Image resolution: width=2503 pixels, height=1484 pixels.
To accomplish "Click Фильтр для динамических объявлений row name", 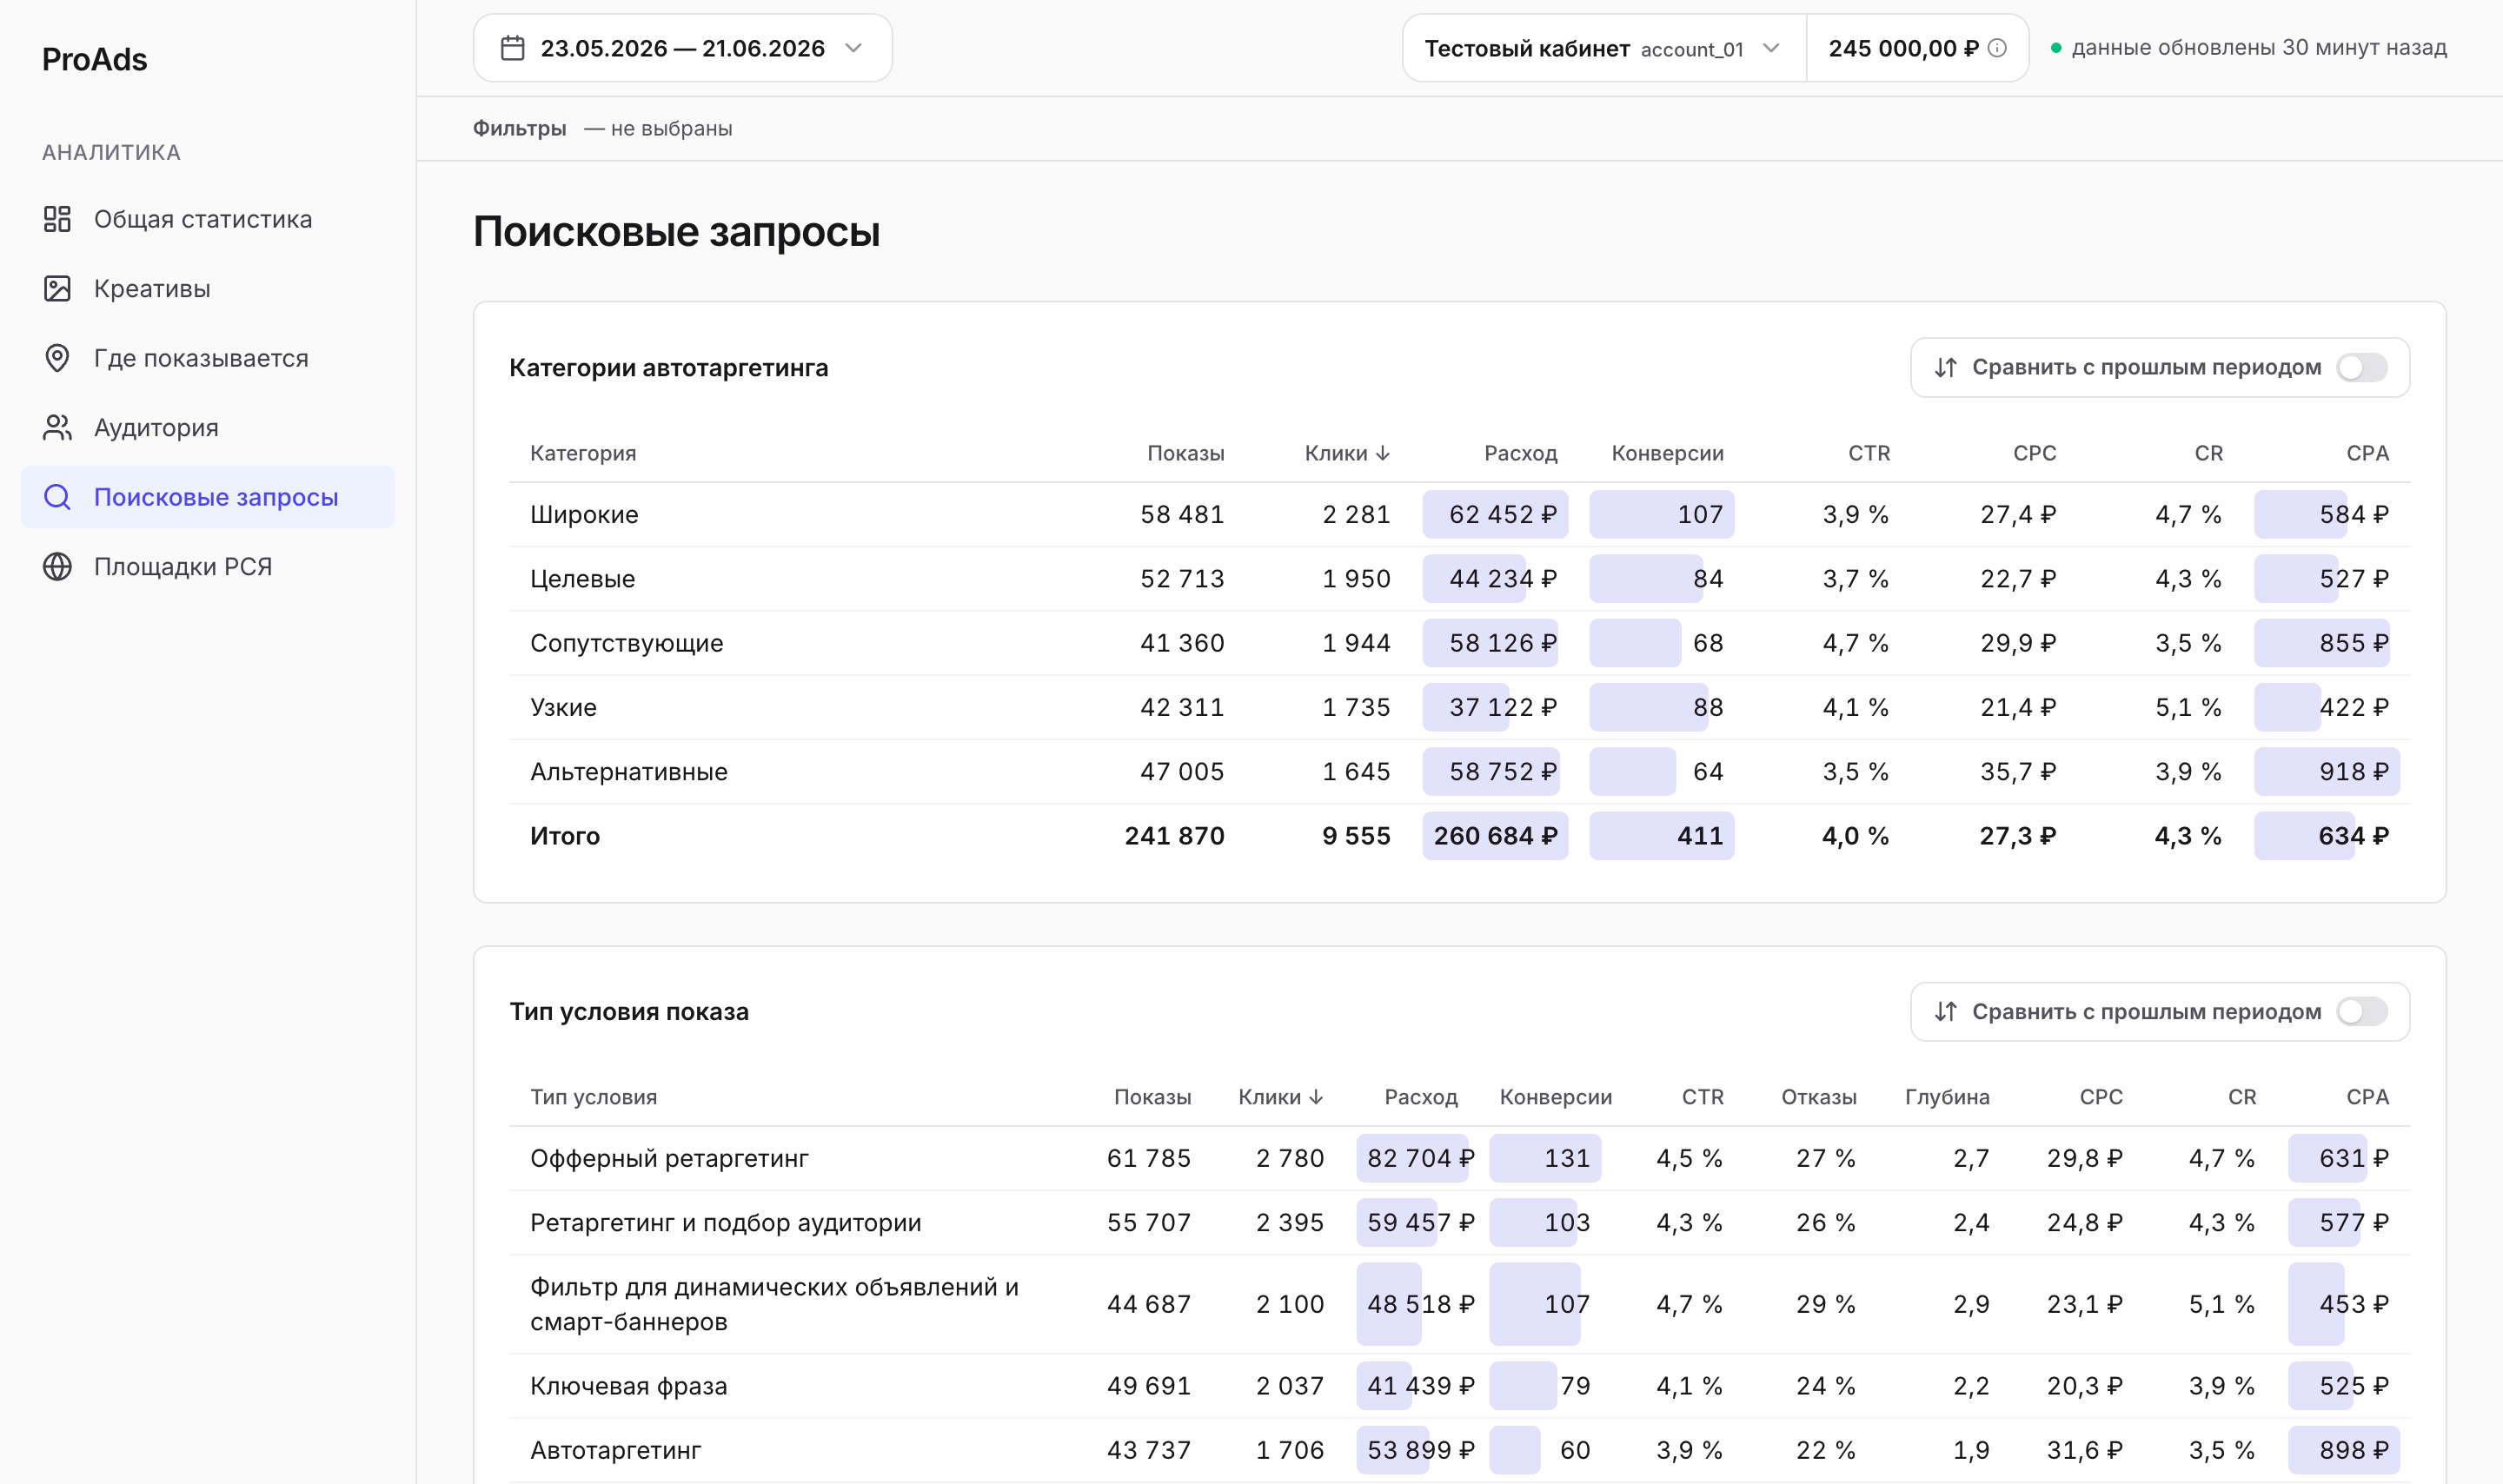I will coord(774,1304).
